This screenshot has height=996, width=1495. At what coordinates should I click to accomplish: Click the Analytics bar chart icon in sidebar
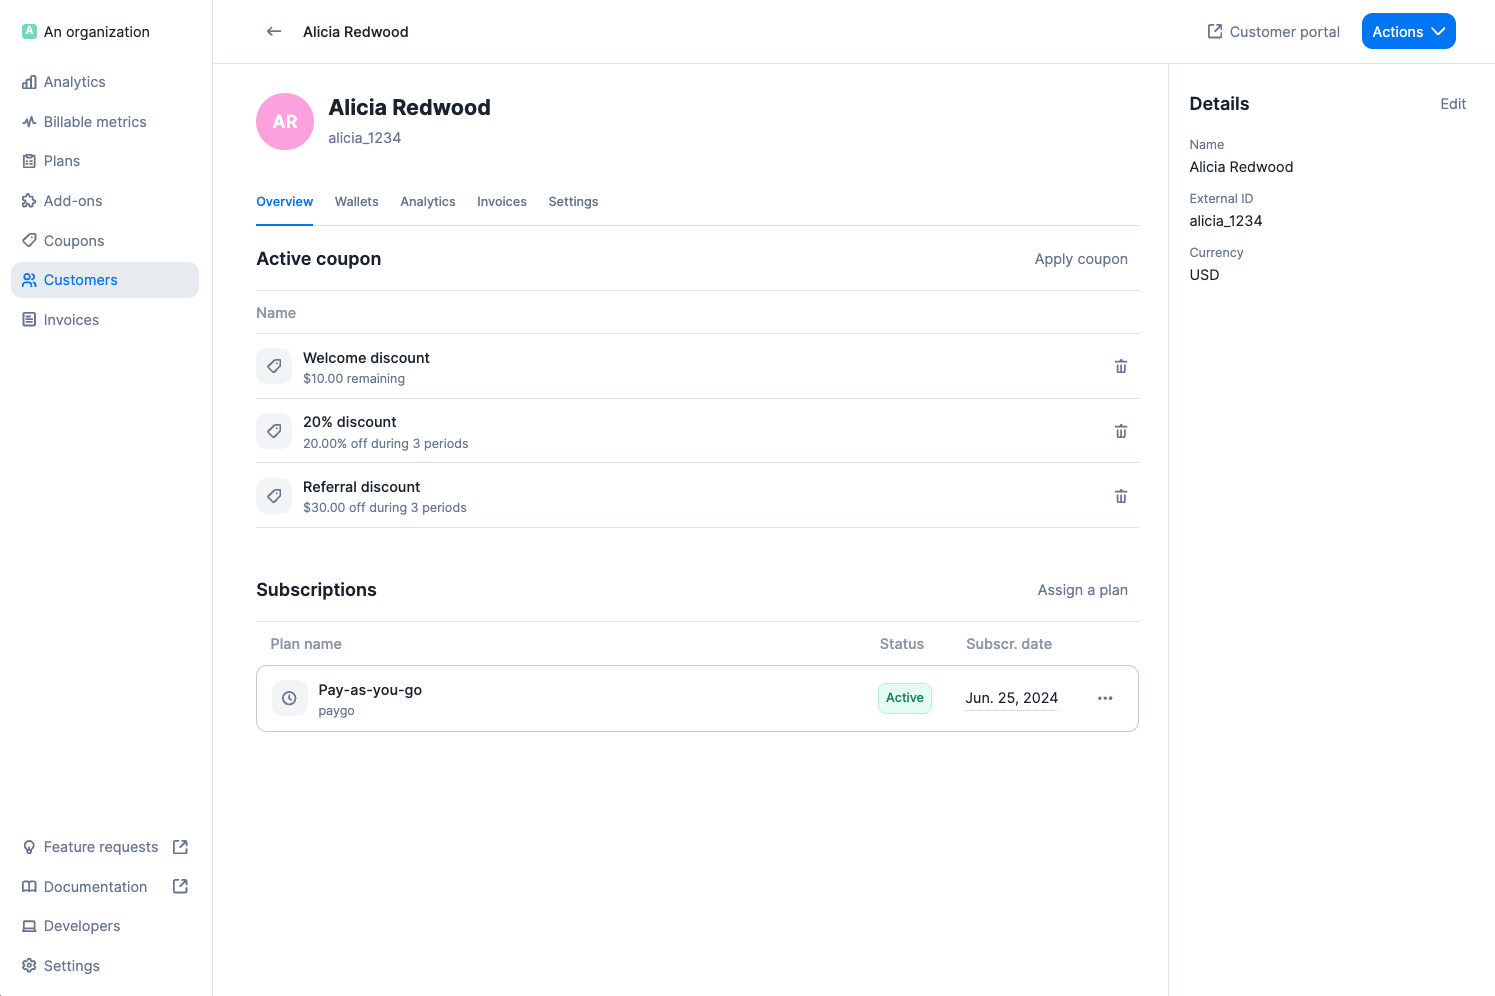29,82
